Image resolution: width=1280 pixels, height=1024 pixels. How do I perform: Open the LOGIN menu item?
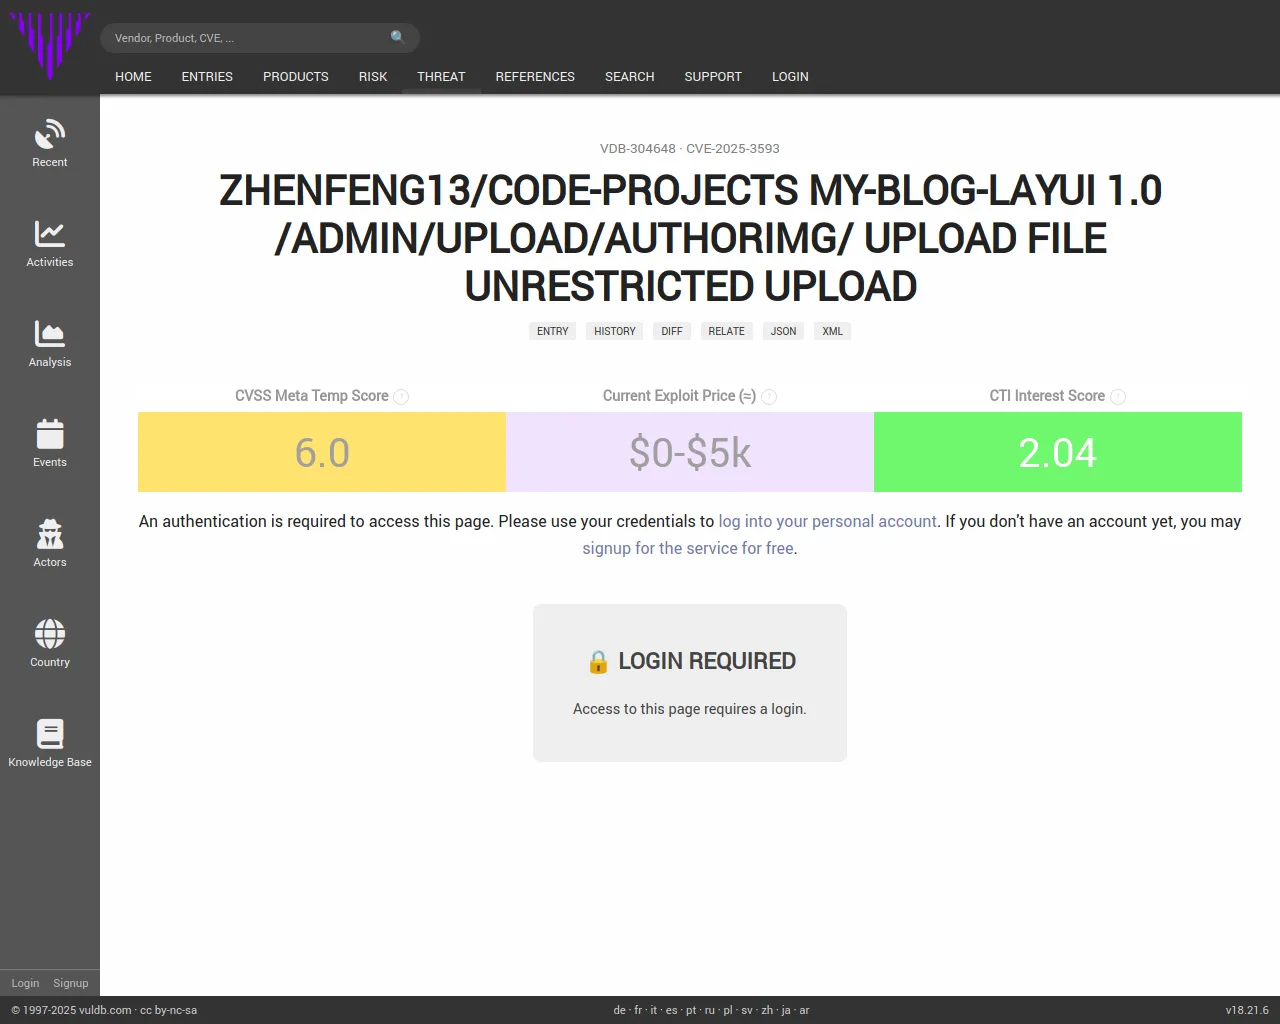[x=790, y=76]
